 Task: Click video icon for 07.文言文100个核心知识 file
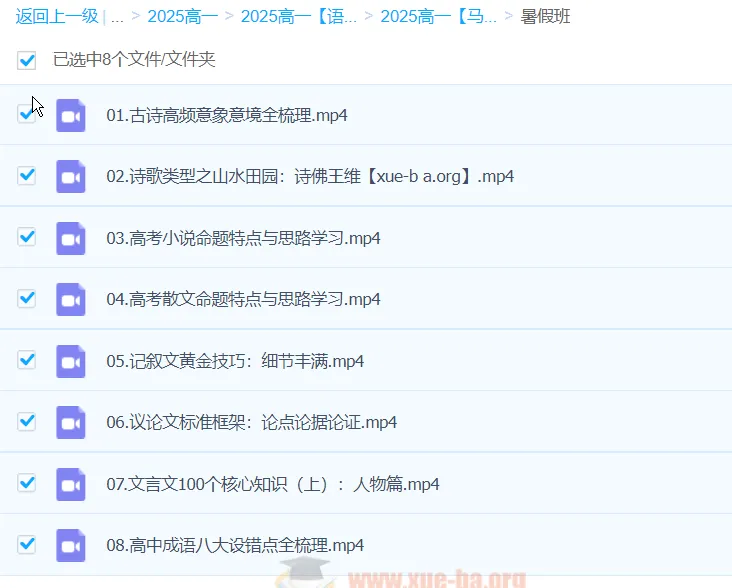pyautogui.click(x=70, y=484)
